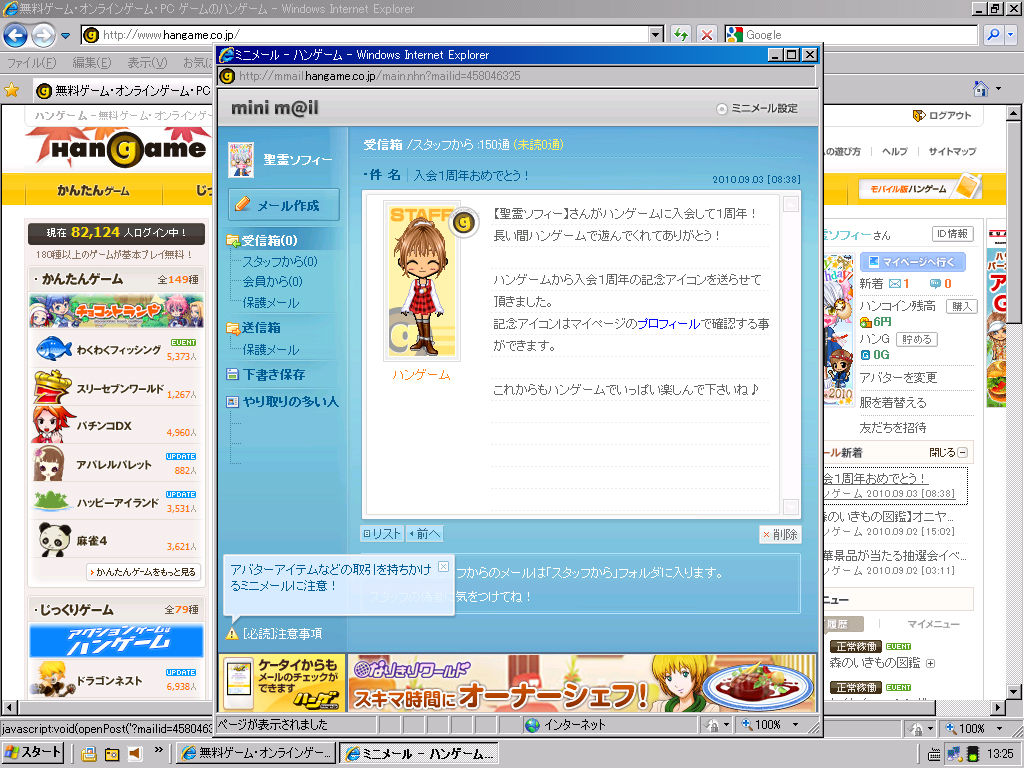1024x768 pixels.
Task: Open the やり取りの多い人 list
Action: coord(283,402)
